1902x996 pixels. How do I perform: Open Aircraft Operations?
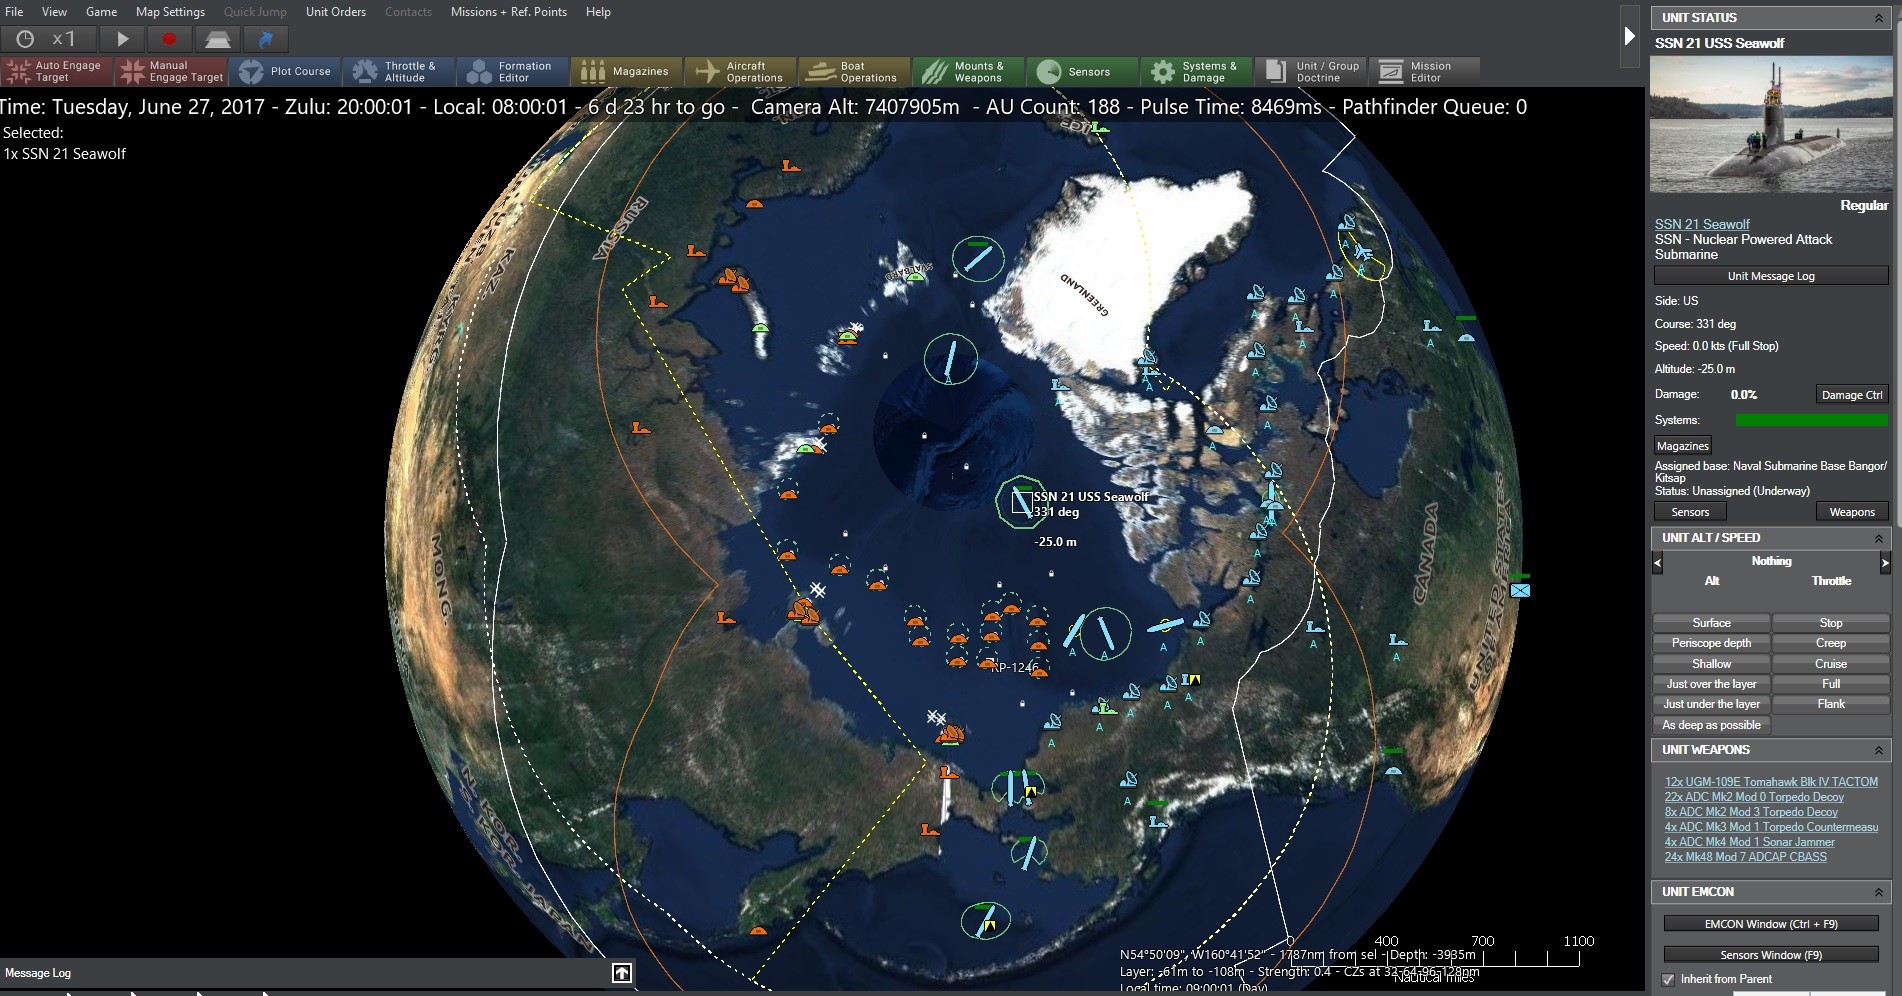740,71
